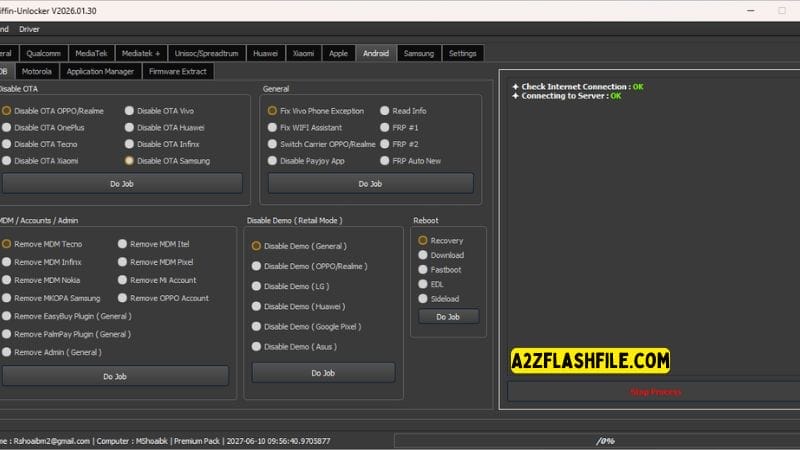Open the Firmware Extract sub-tab
This screenshot has height=450, width=800.
178,71
